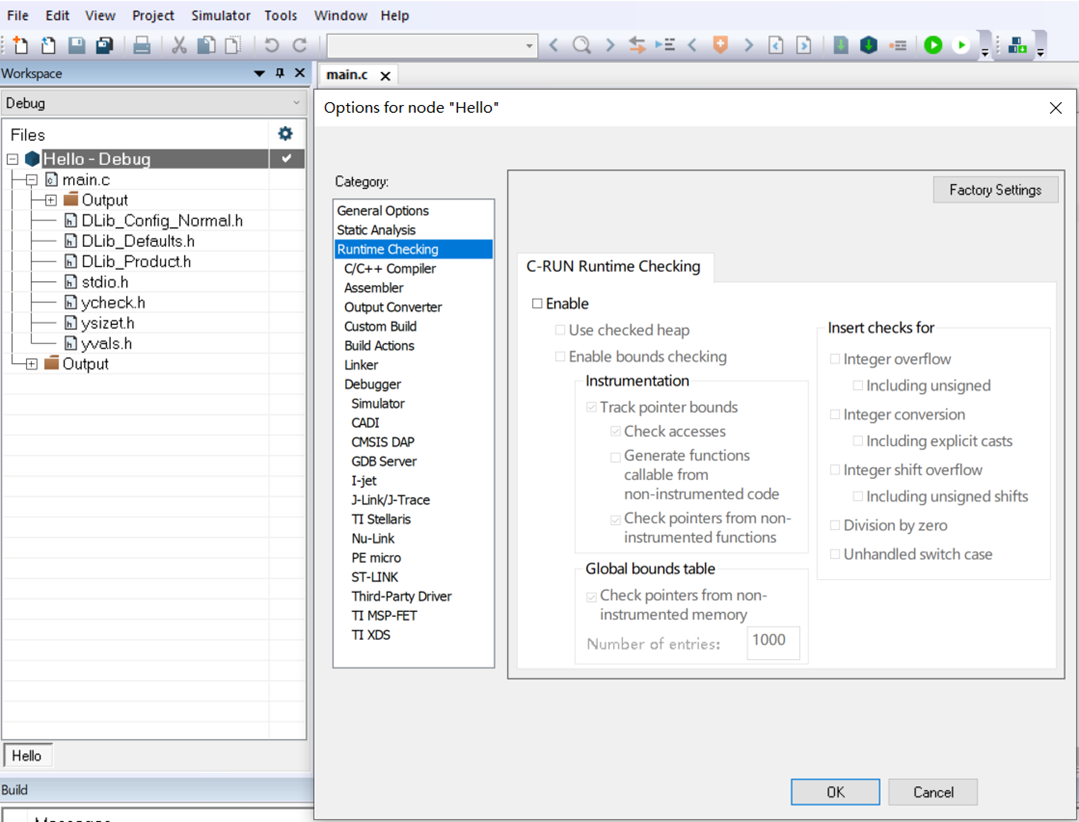Screen dimensions: 1079x822
Task: Click the Save All toolbar icon
Action: [x=104, y=45]
